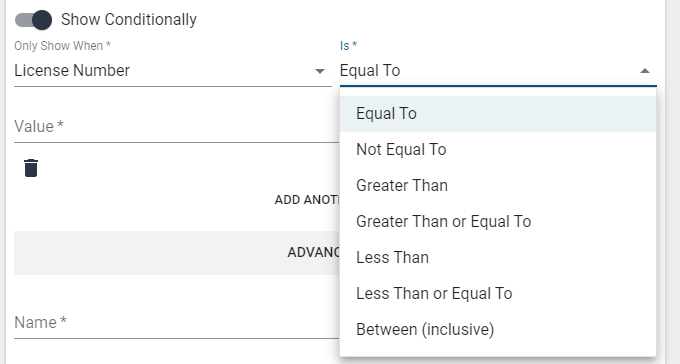This screenshot has width=680, height=364.
Task: Open the partially hidden ADVANCED button
Action: (x=177, y=253)
